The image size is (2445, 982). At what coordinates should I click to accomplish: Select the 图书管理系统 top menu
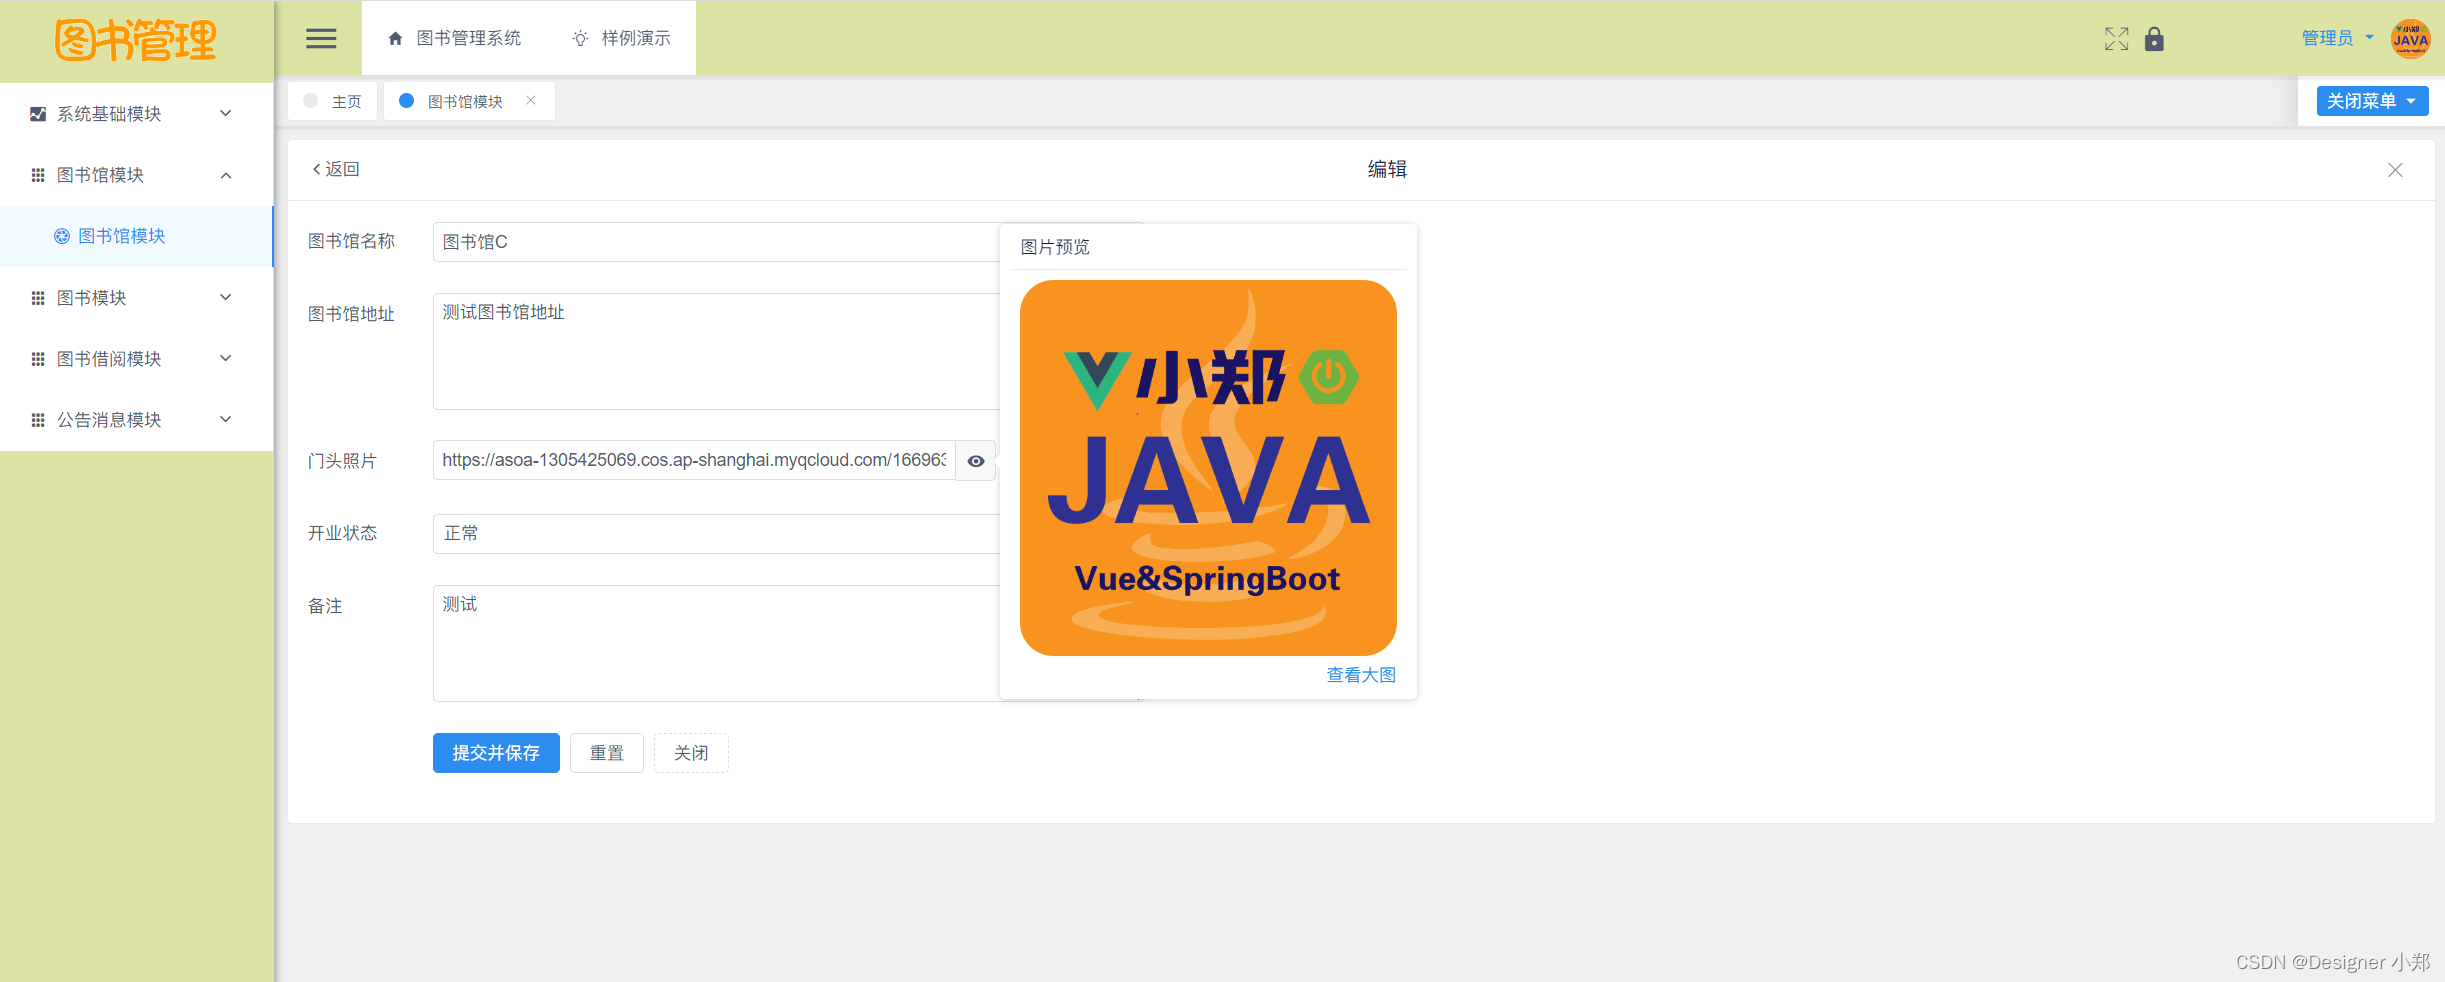coord(455,38)
